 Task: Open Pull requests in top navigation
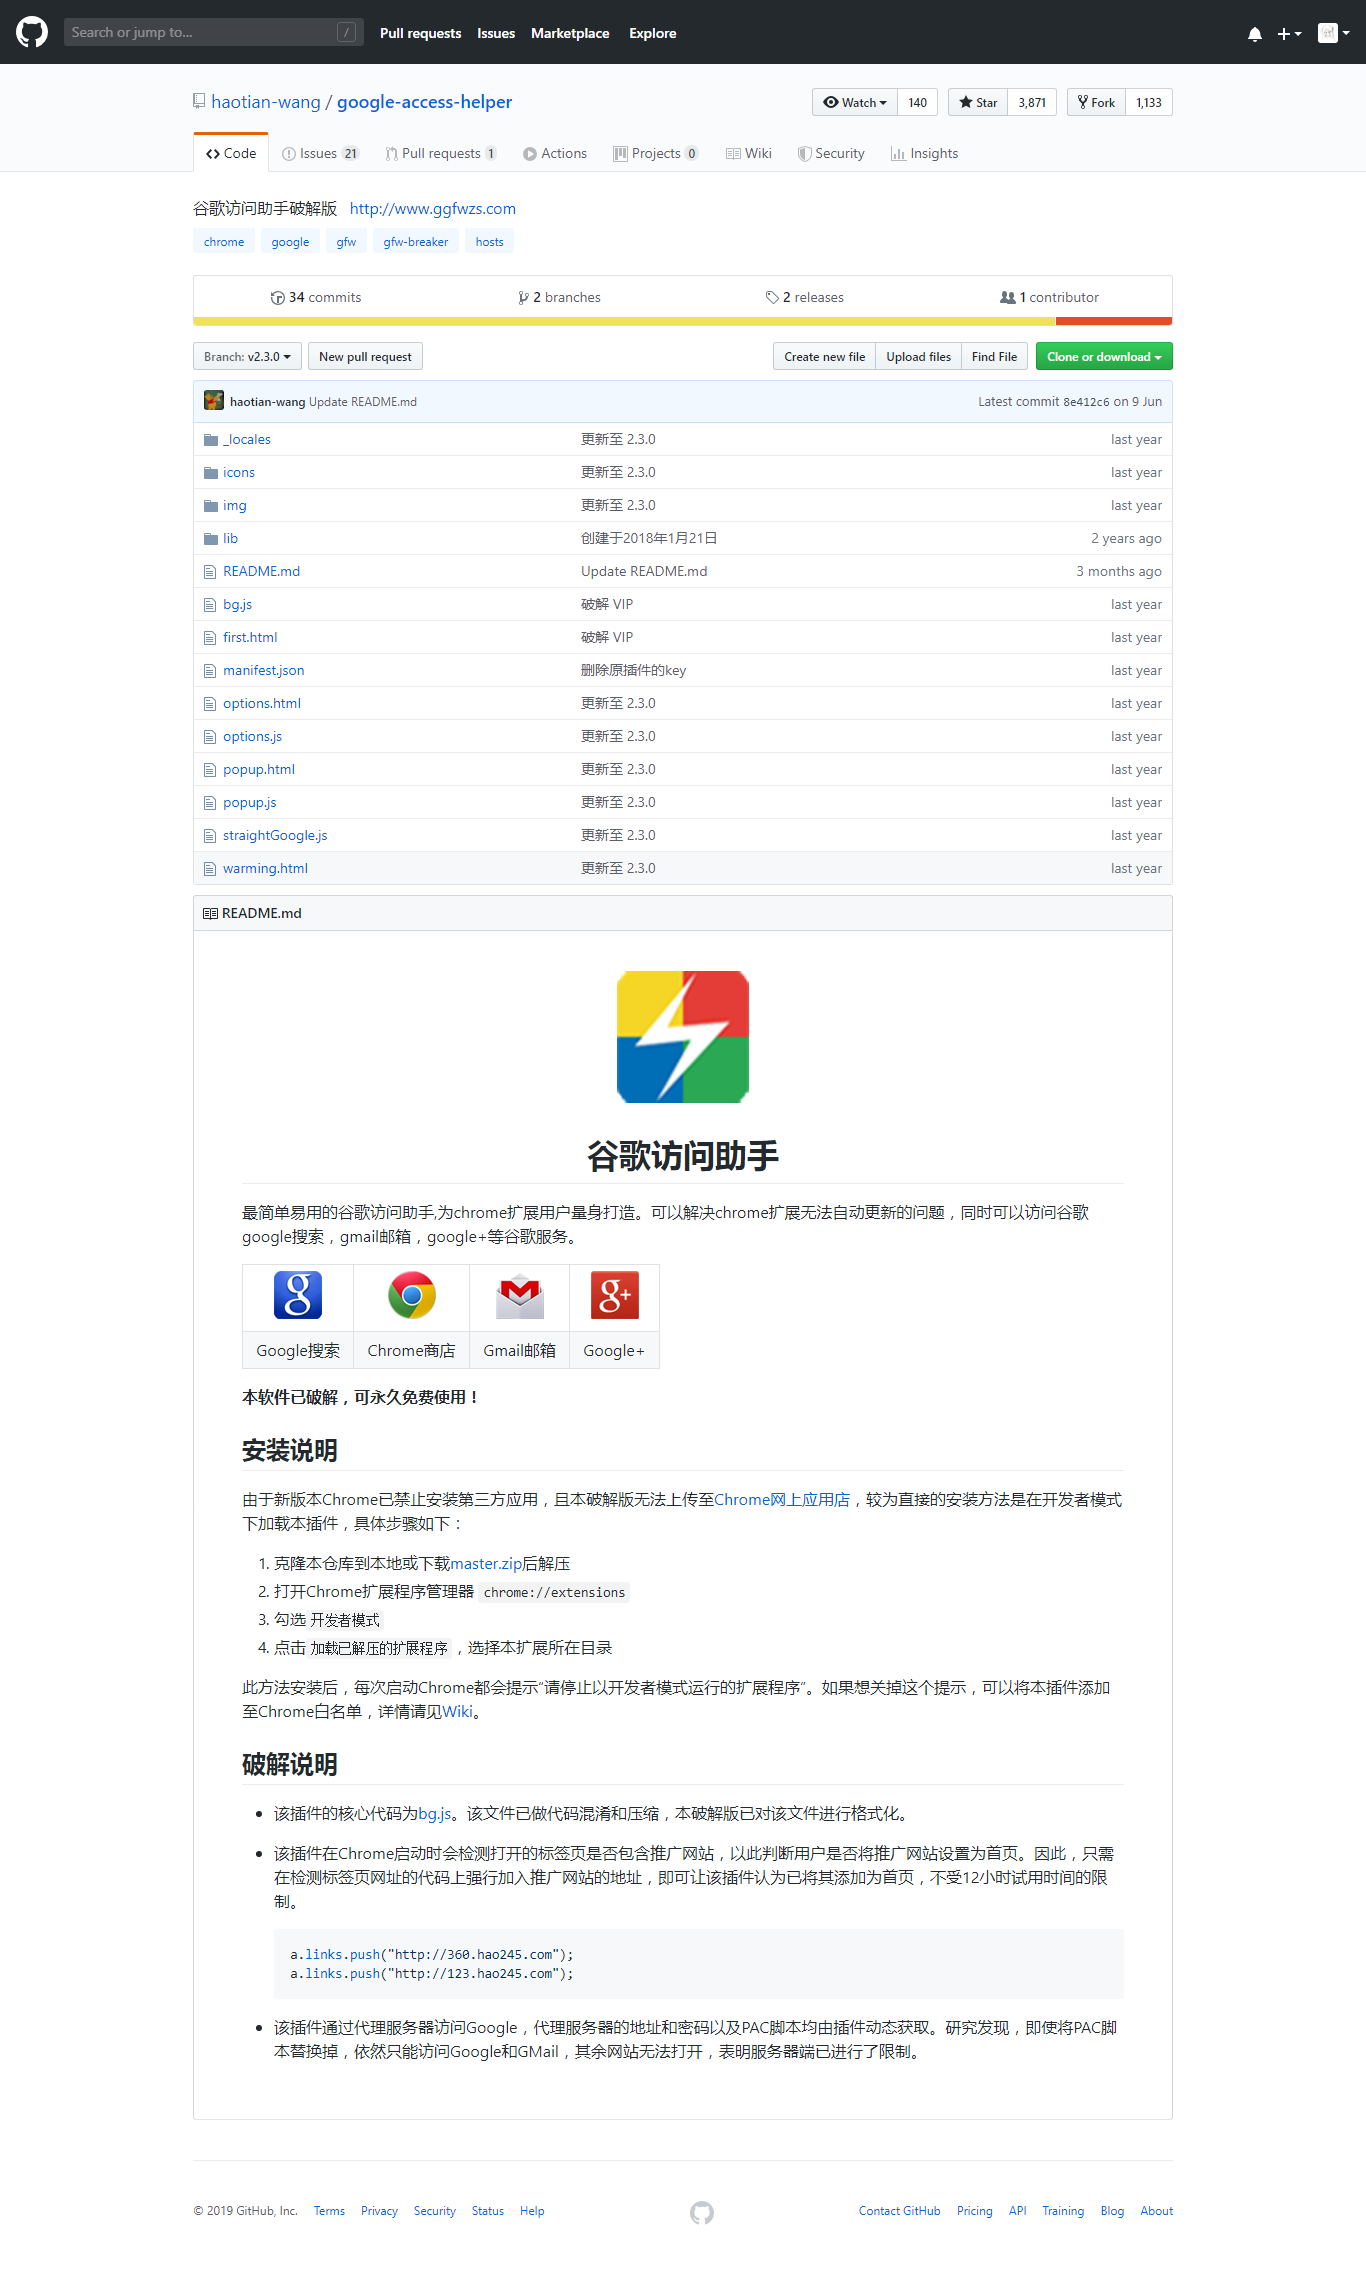[x=420, y=33]
